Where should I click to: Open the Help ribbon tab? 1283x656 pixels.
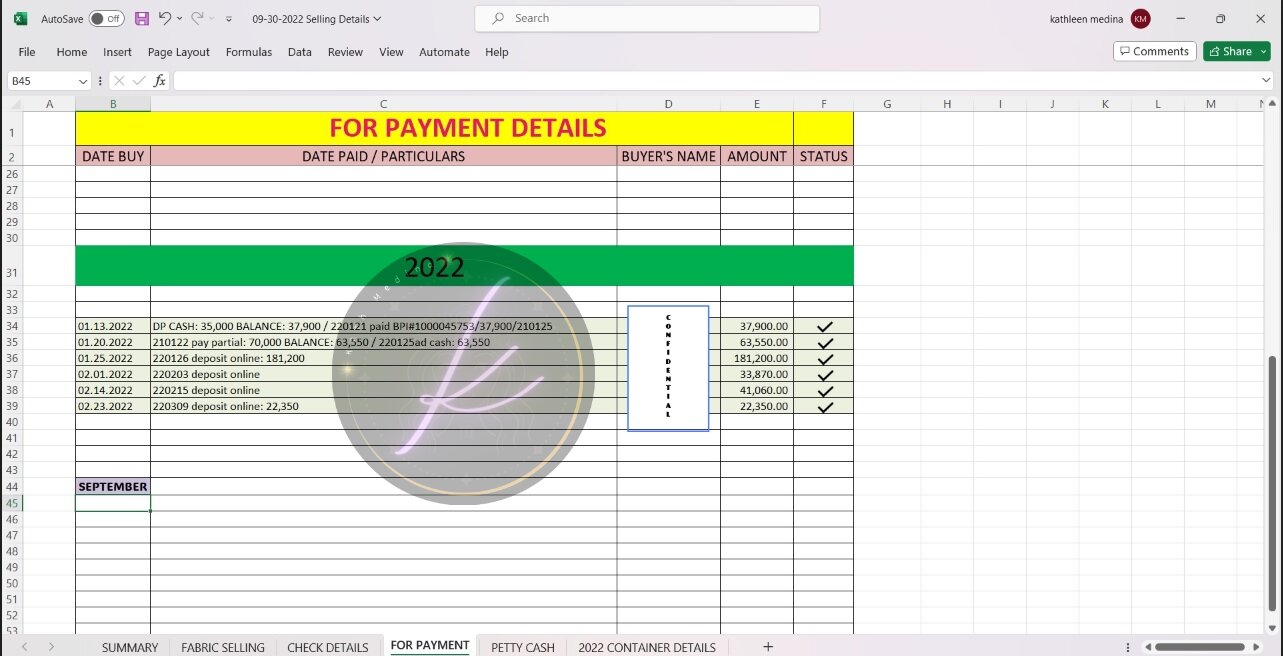(497, 52)
